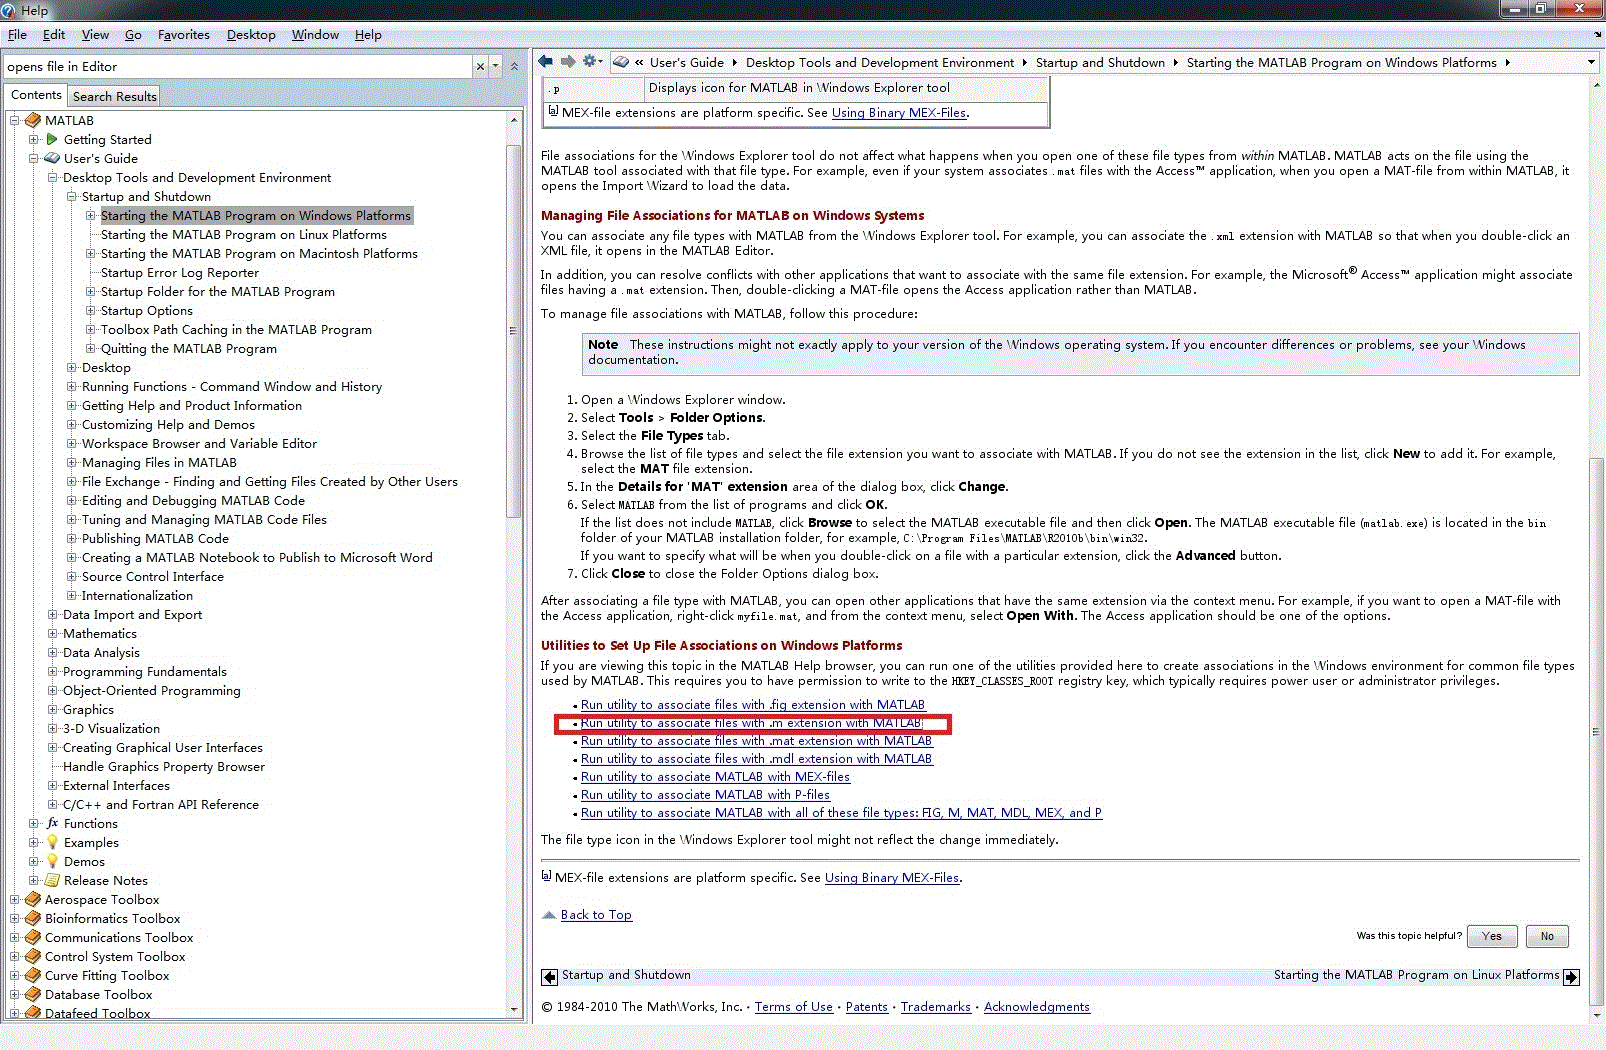1606x1050 pixels.
Task: Select Startup Error Log Reporter tree item
Action: pyautogui.click(x=180, y=272)
